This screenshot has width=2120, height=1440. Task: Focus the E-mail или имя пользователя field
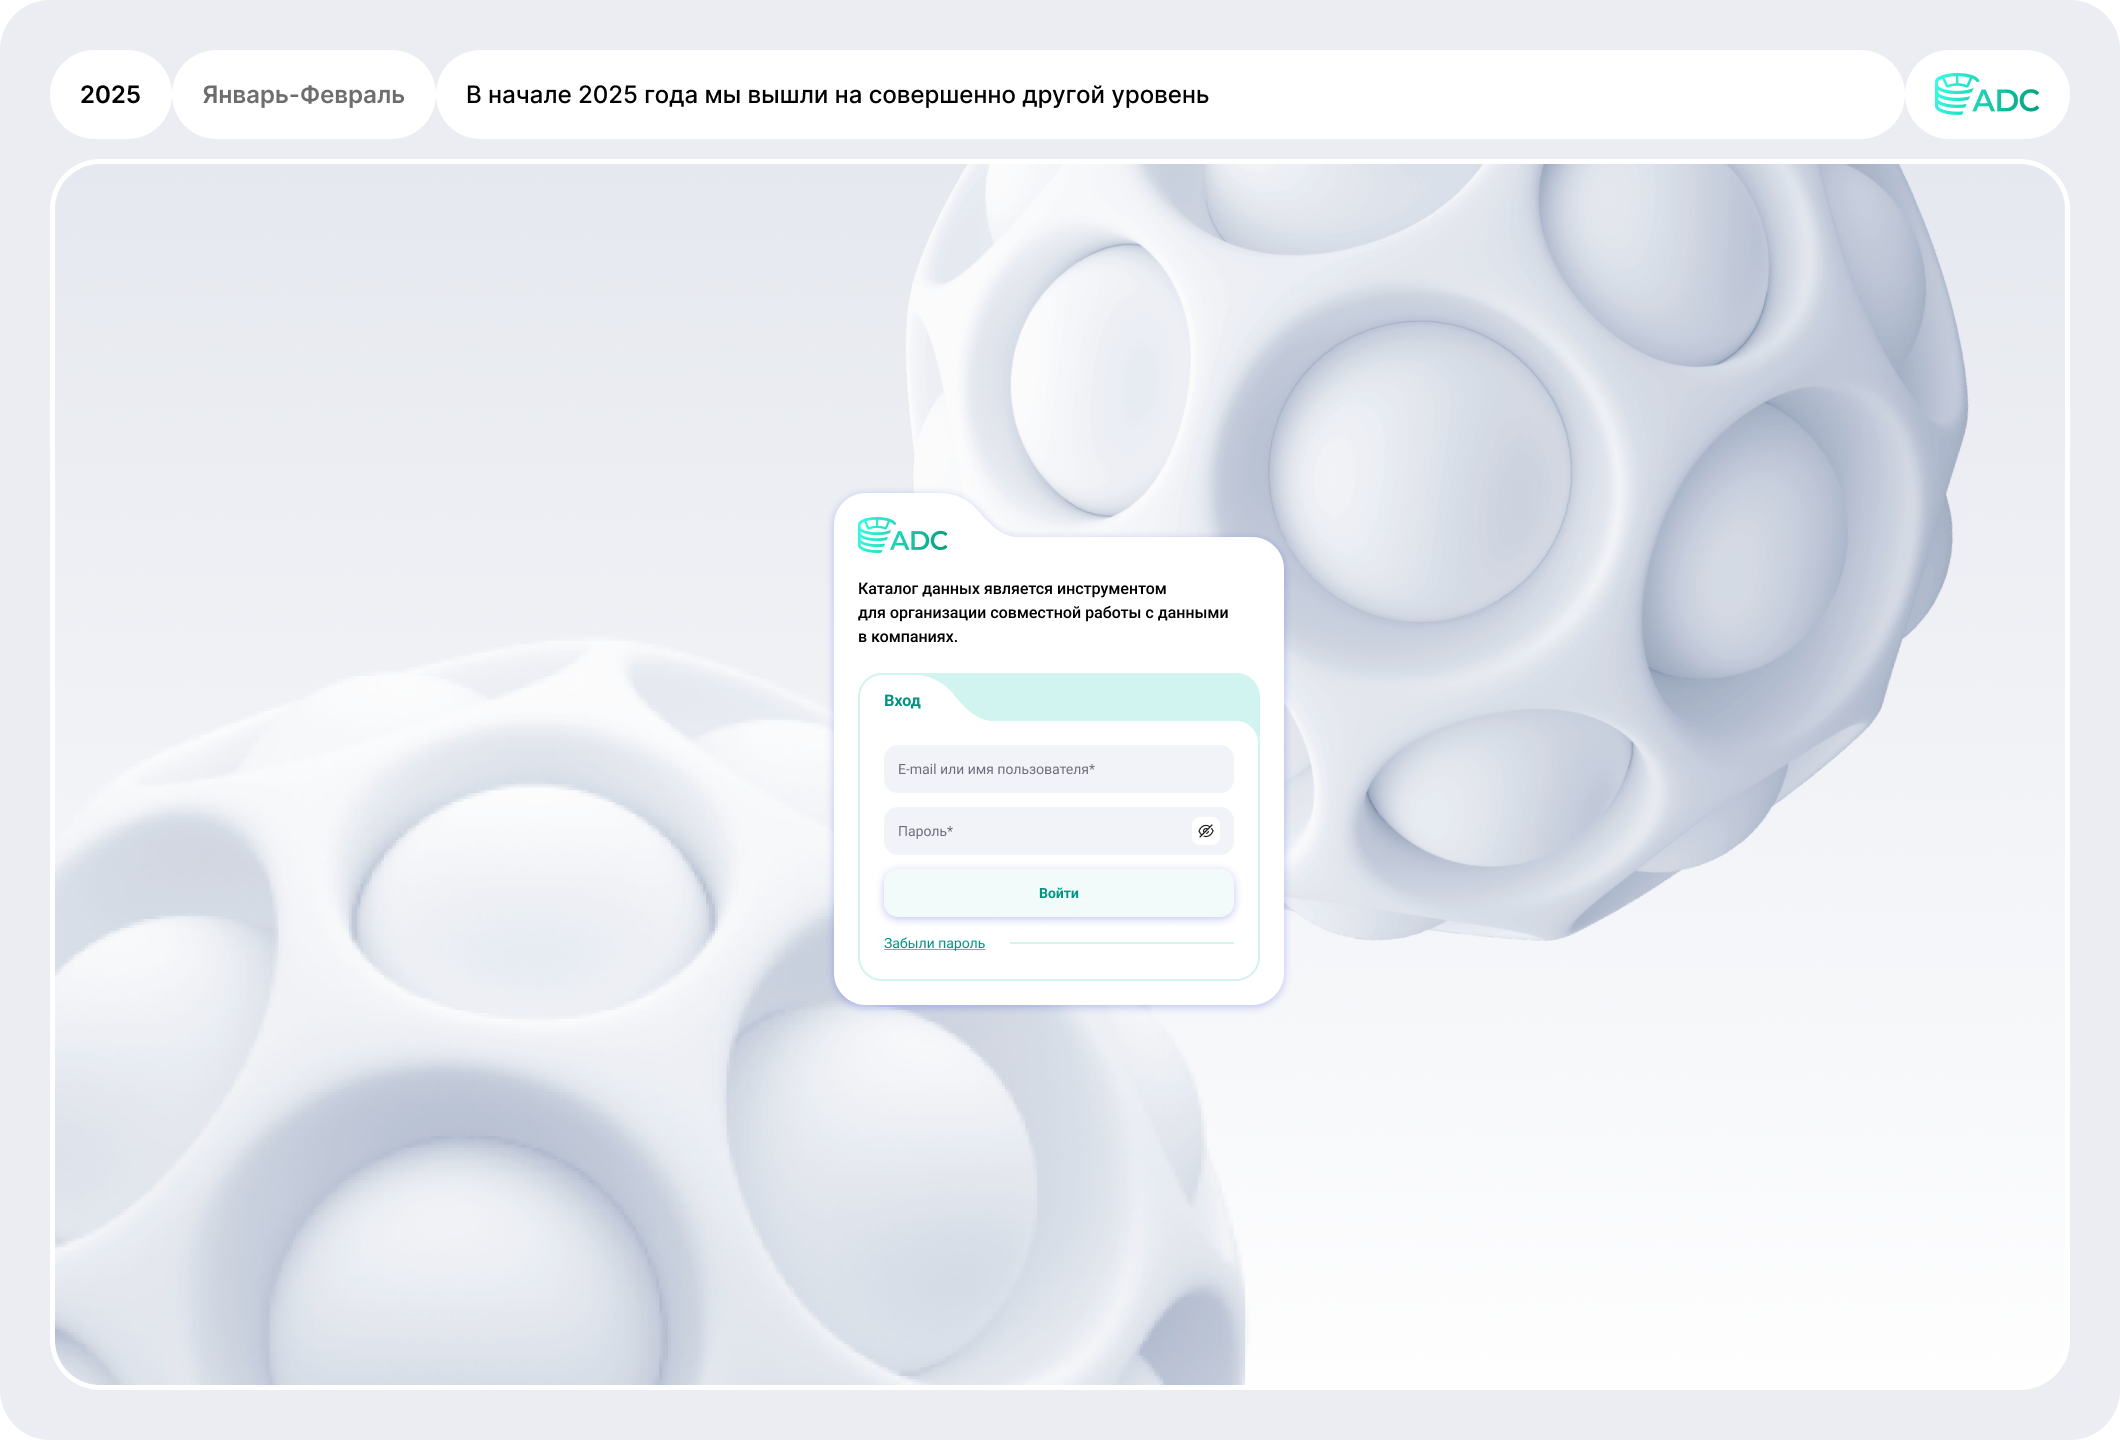pyautogui.click(x=1058, y=769)
